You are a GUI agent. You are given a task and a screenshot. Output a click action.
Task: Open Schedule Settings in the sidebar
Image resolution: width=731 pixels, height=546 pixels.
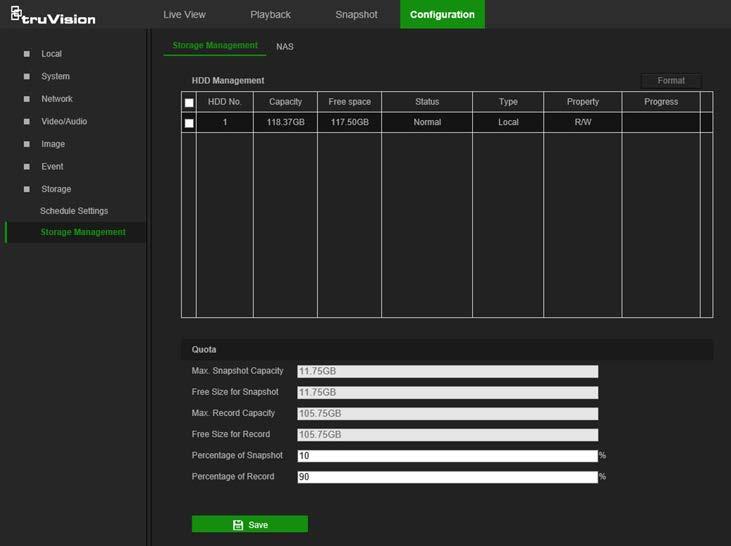[74, 211]
